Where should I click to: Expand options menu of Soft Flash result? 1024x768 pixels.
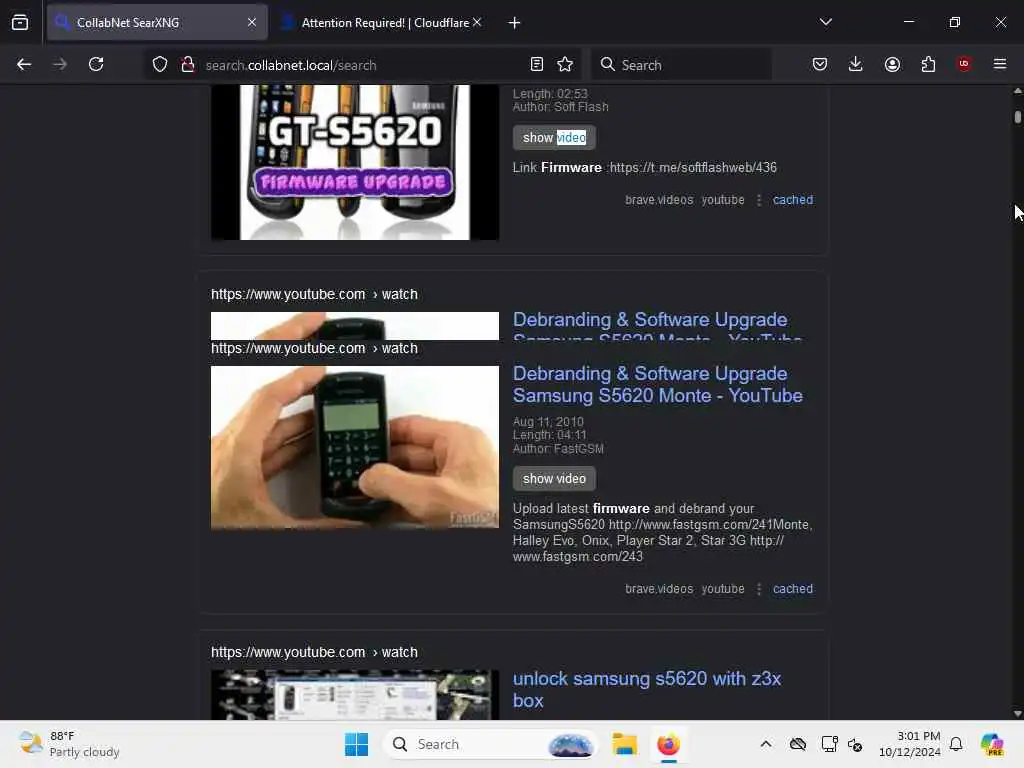(759, 200)
